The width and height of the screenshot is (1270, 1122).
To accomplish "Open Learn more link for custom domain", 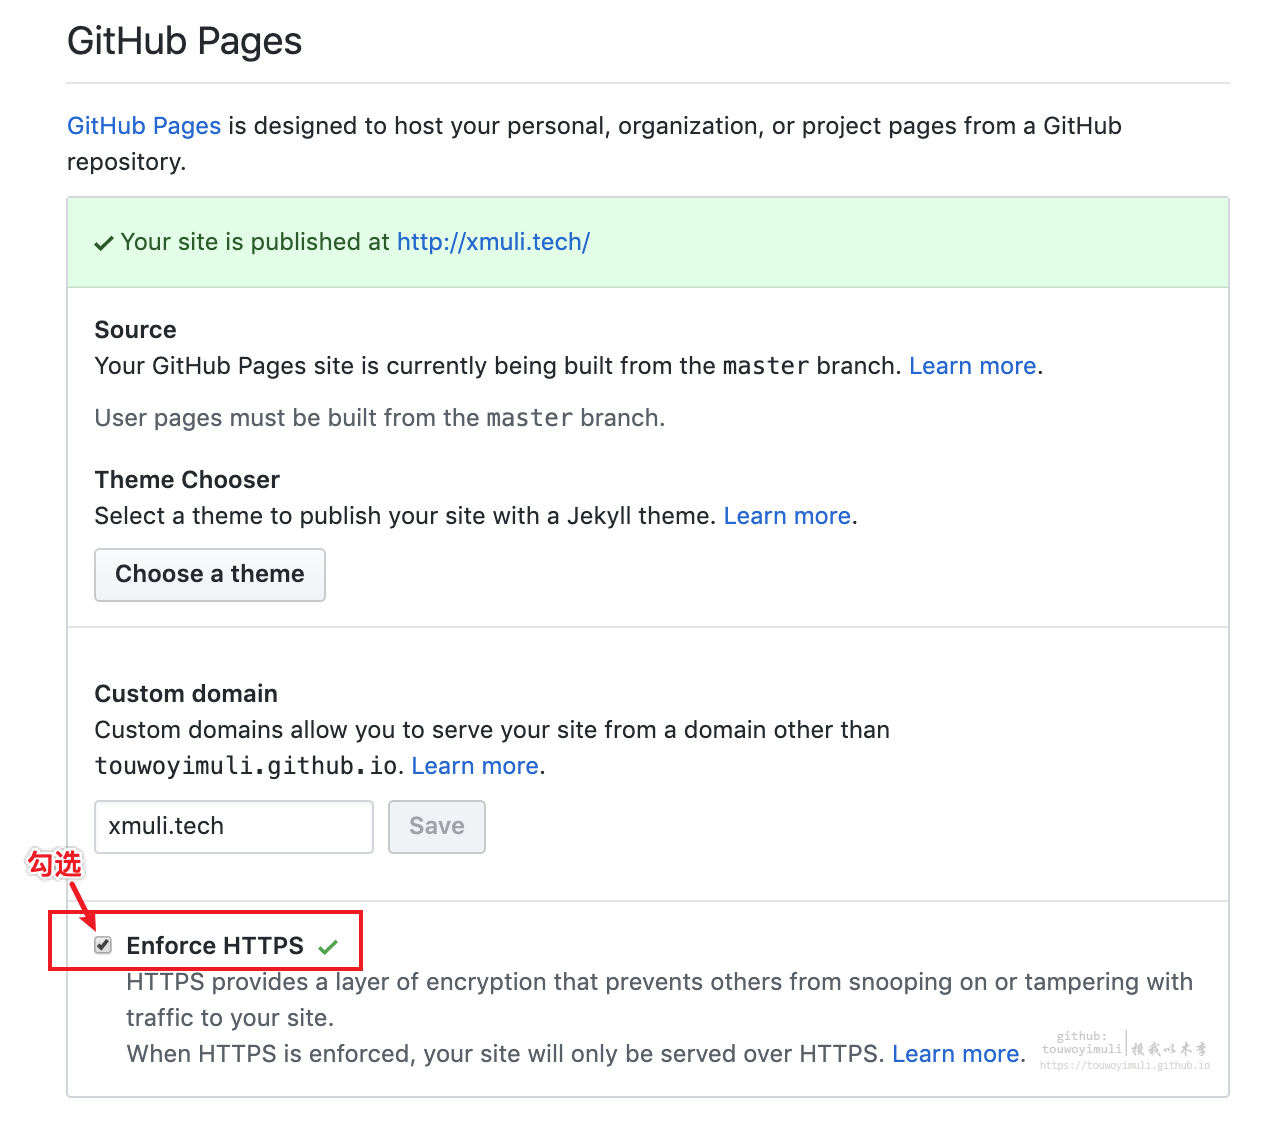I will click(x=475, y=766).
